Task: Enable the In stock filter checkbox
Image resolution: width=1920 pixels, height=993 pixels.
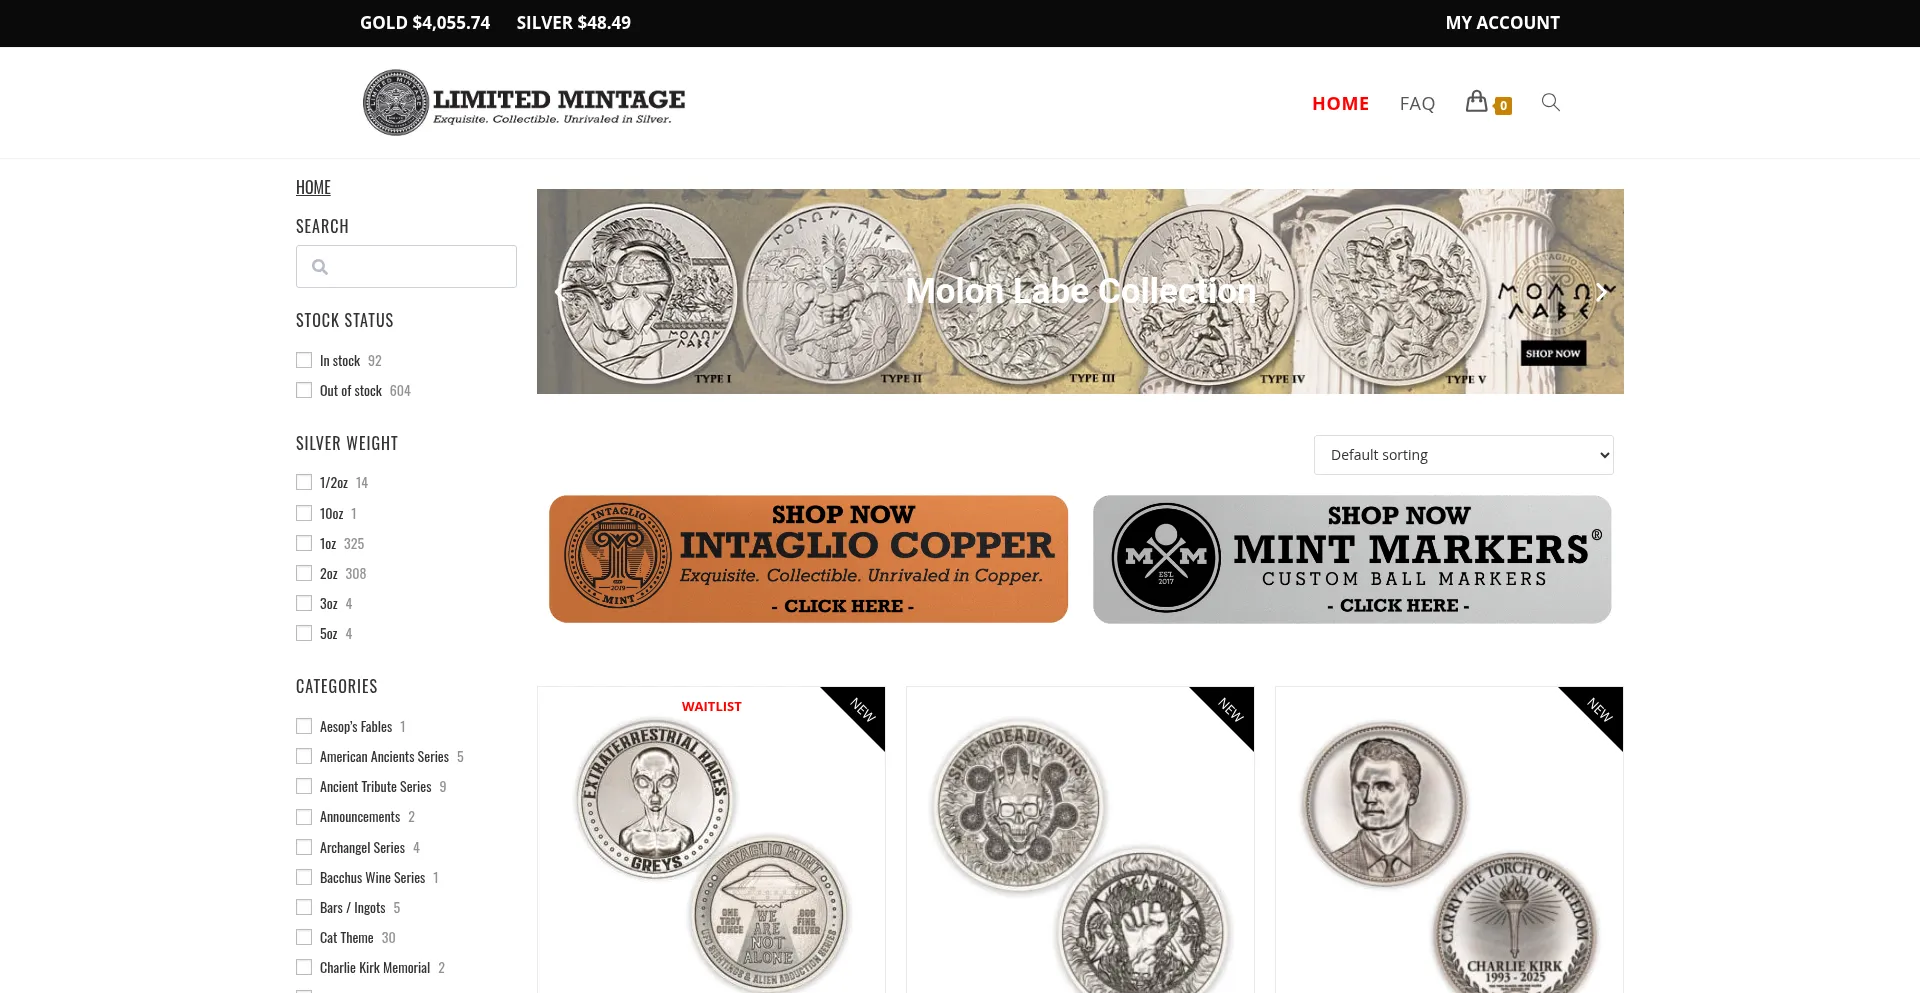Action: tap(304, 360)
